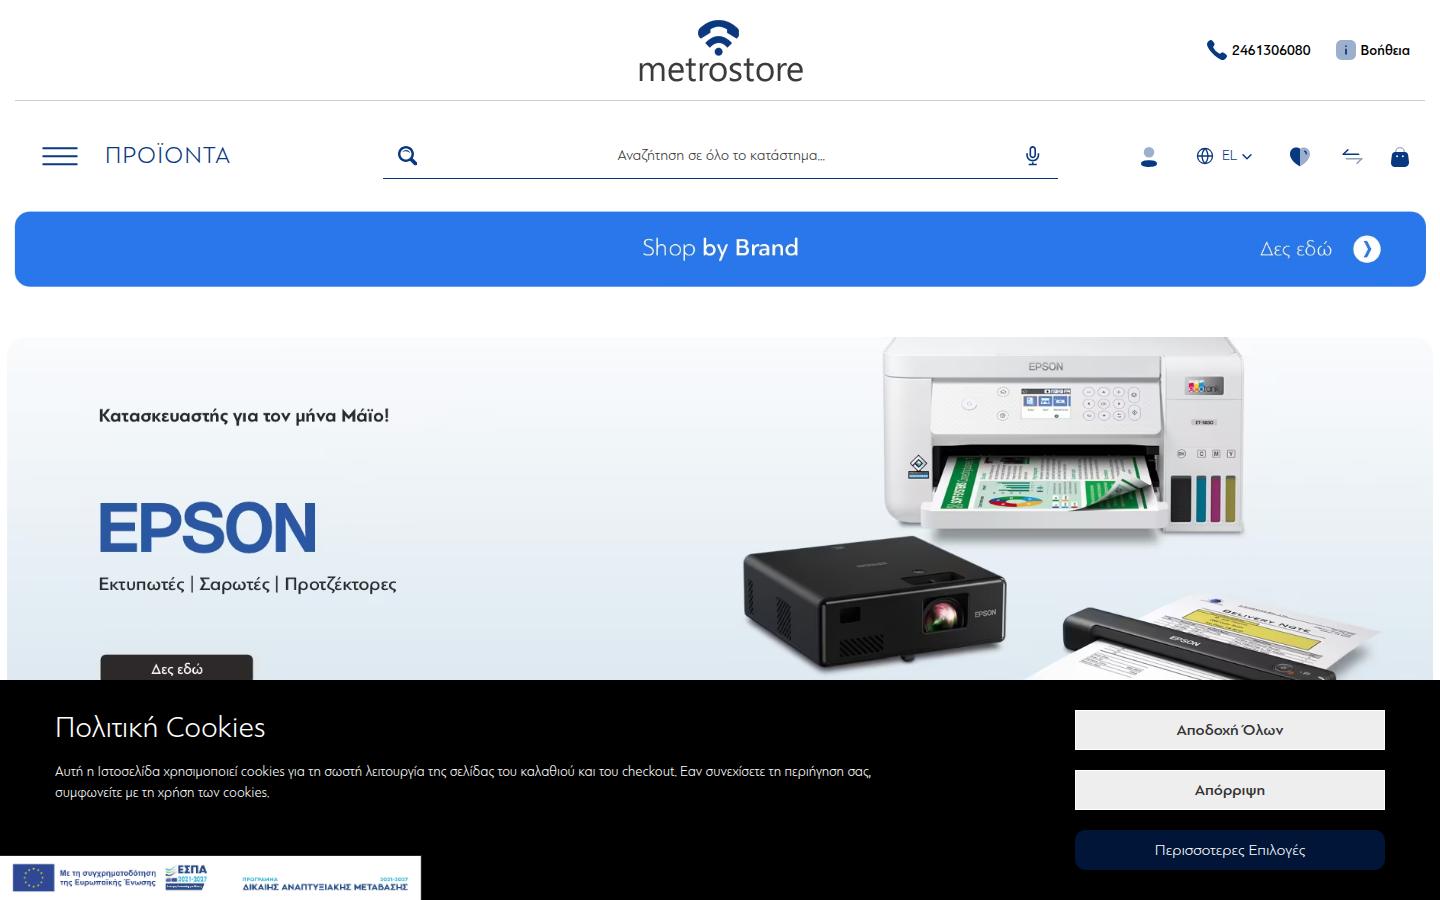The image size is (1440, 900).
Task: Click the search magnifier icon
Action: [407, 155]
